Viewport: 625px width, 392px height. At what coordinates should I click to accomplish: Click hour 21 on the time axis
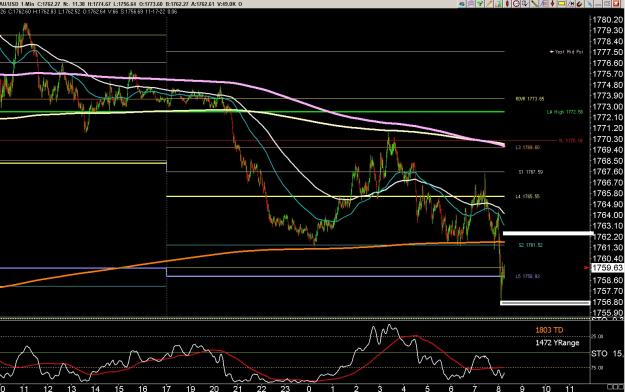pyautogui.click(x=238, y=388)
